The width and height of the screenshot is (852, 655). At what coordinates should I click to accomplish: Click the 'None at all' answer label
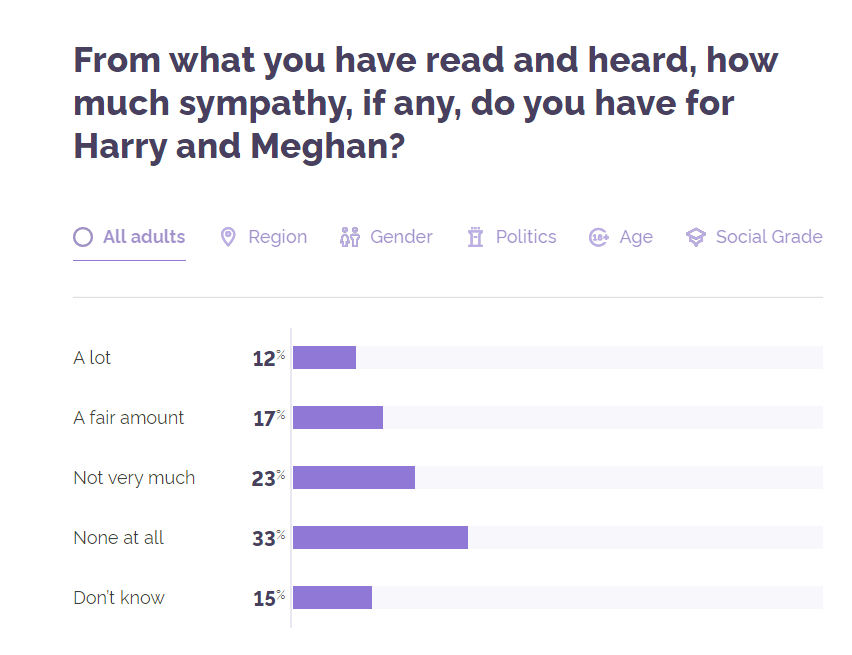click(x=118, y=538)
